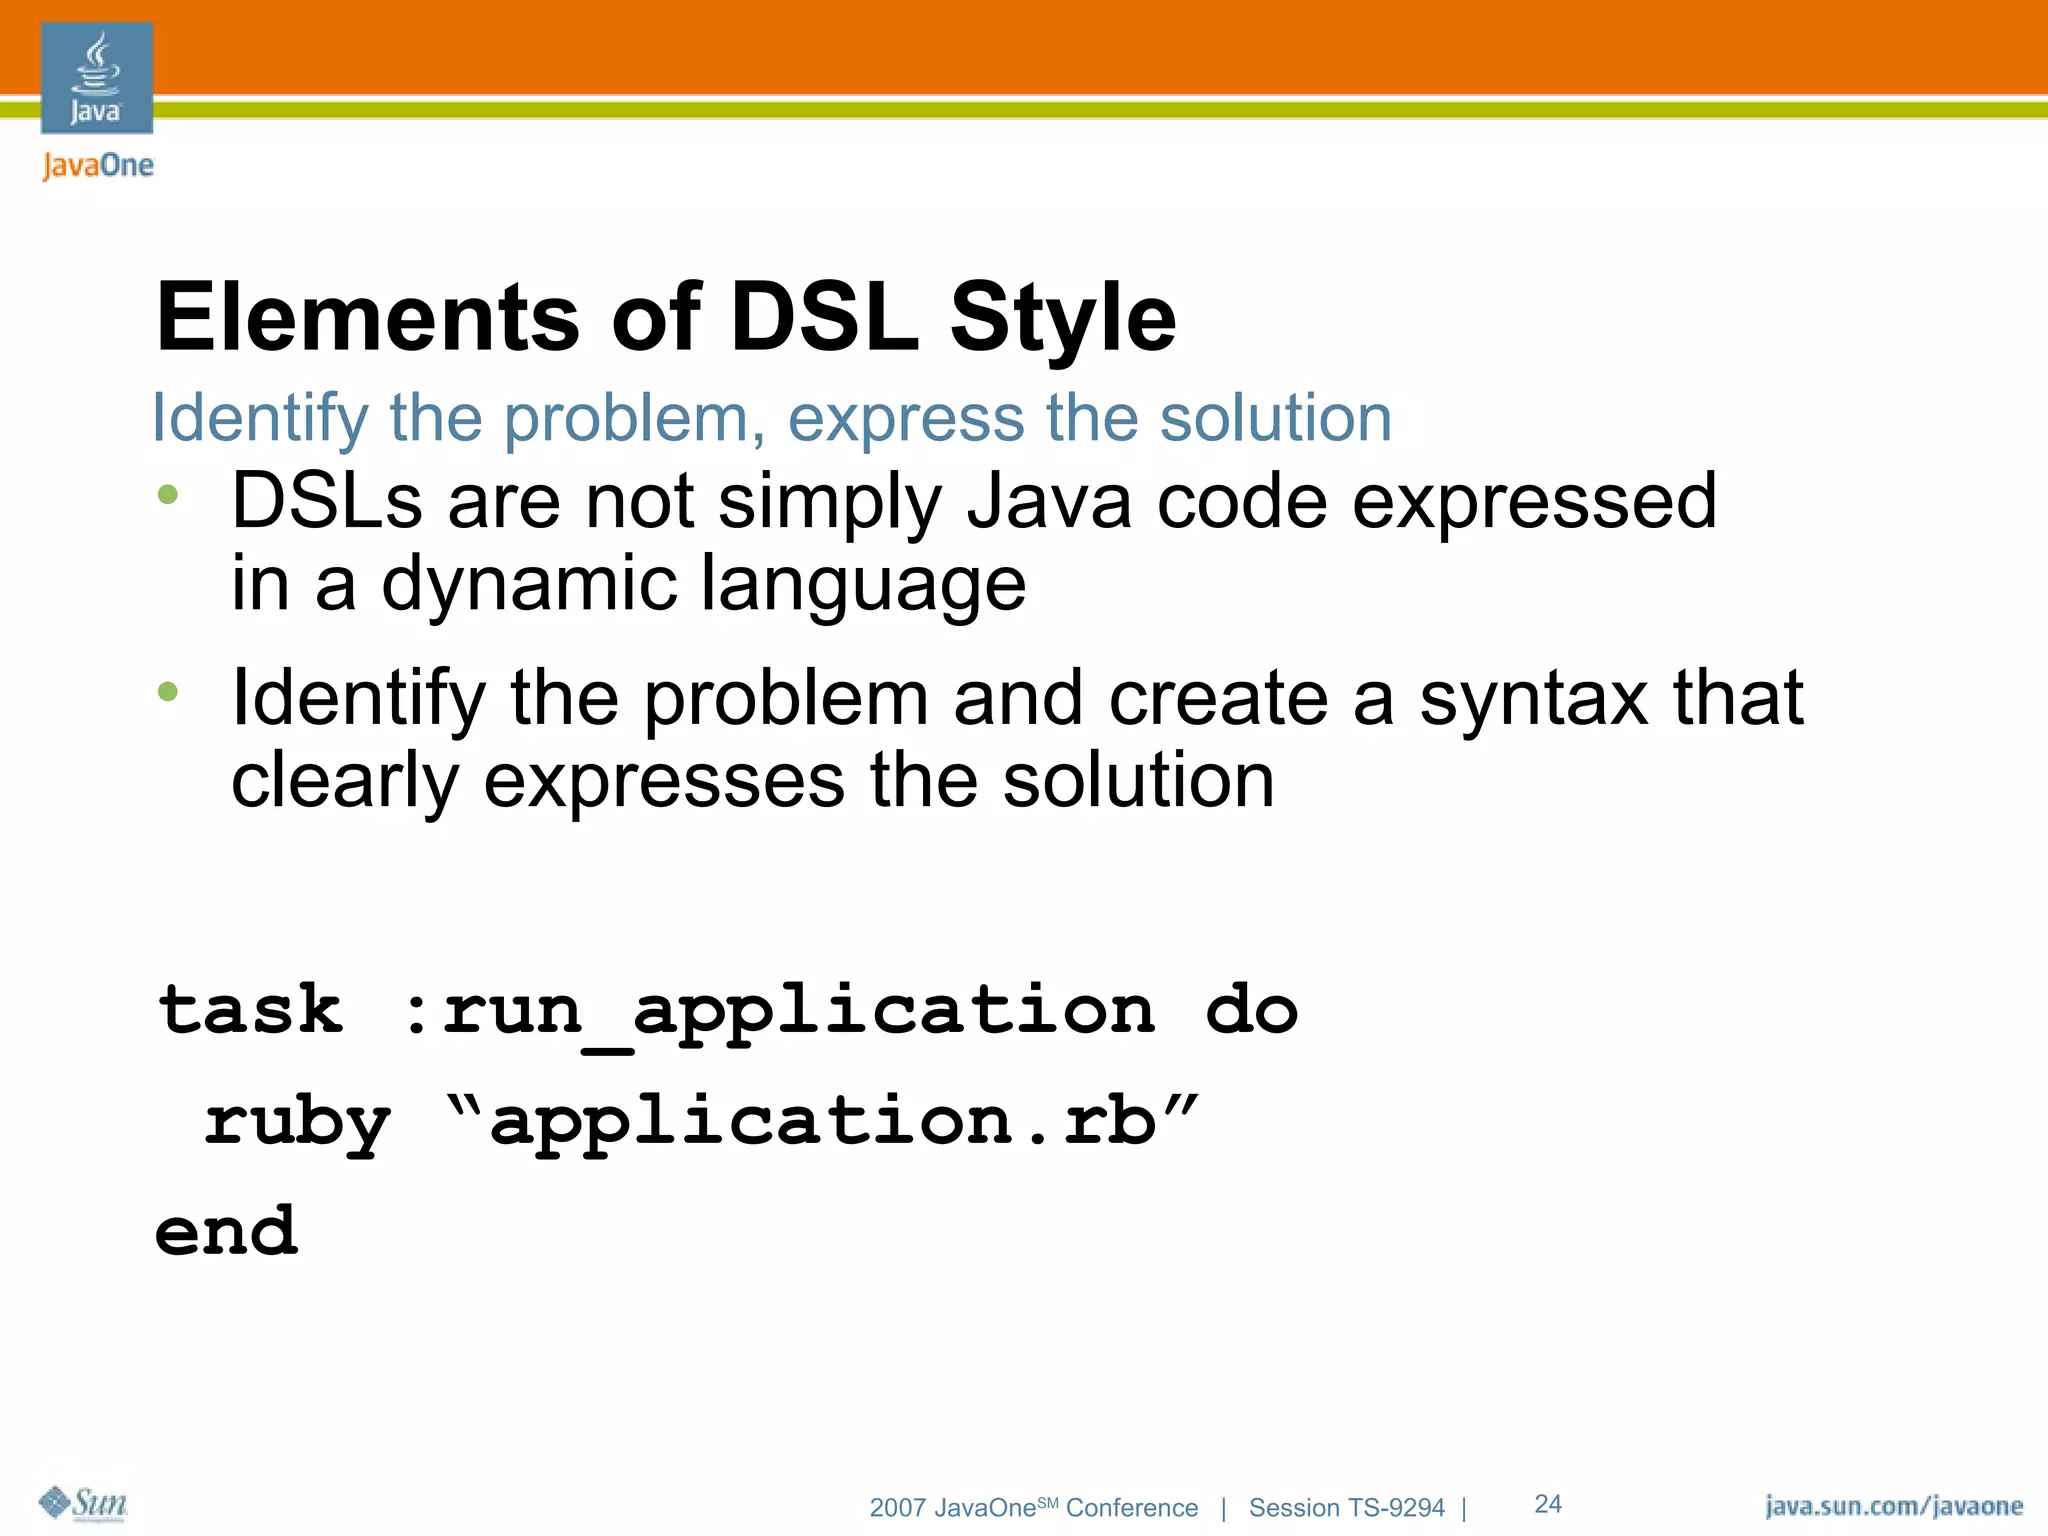The image size is (2048, 1536).
Task: Select the subtitle 'Identify the problem, express the solution'
Action: tap(771, 418)
